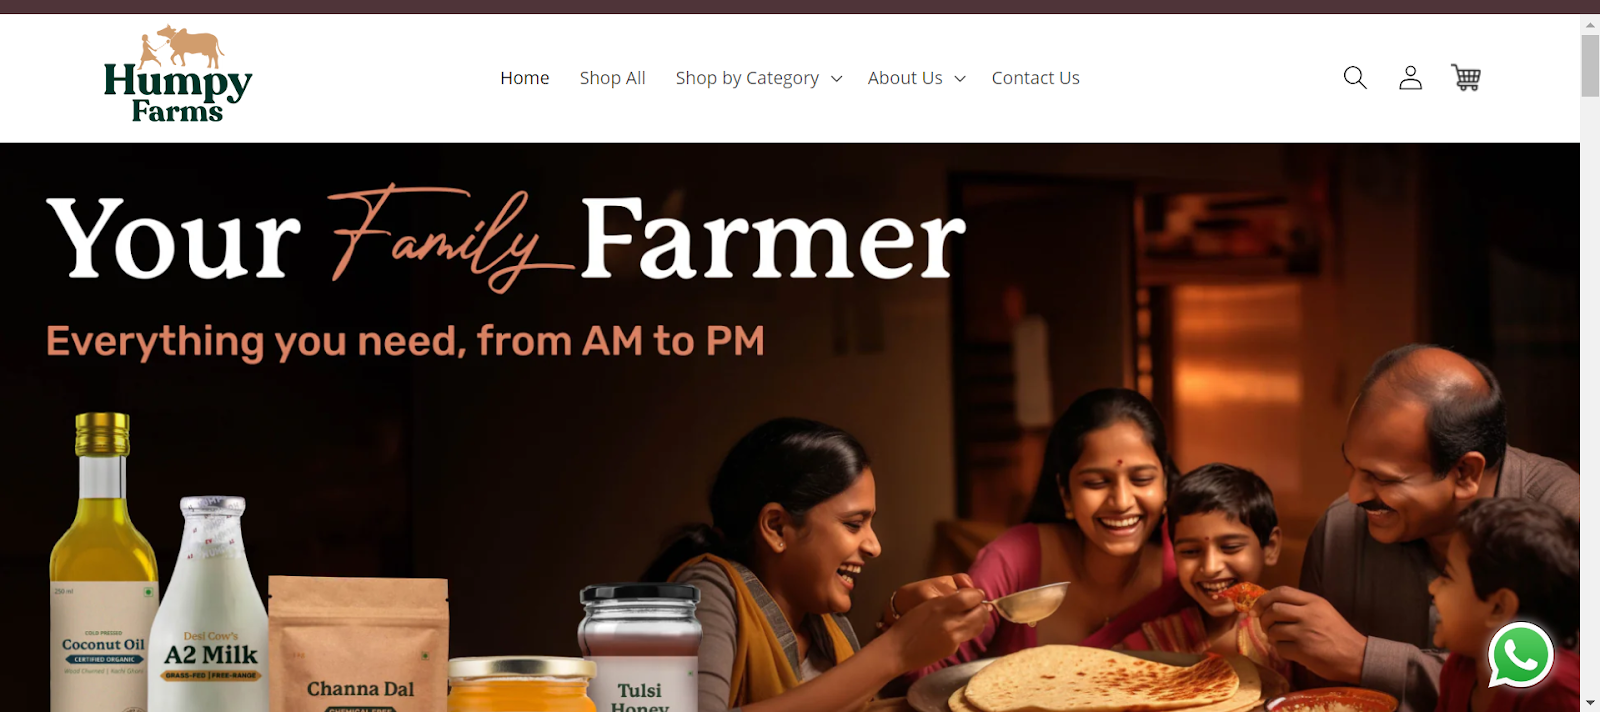Click the A2 Milk bottle image
The width and height of the screenshot is (1600, 712).
coord(211,604)
